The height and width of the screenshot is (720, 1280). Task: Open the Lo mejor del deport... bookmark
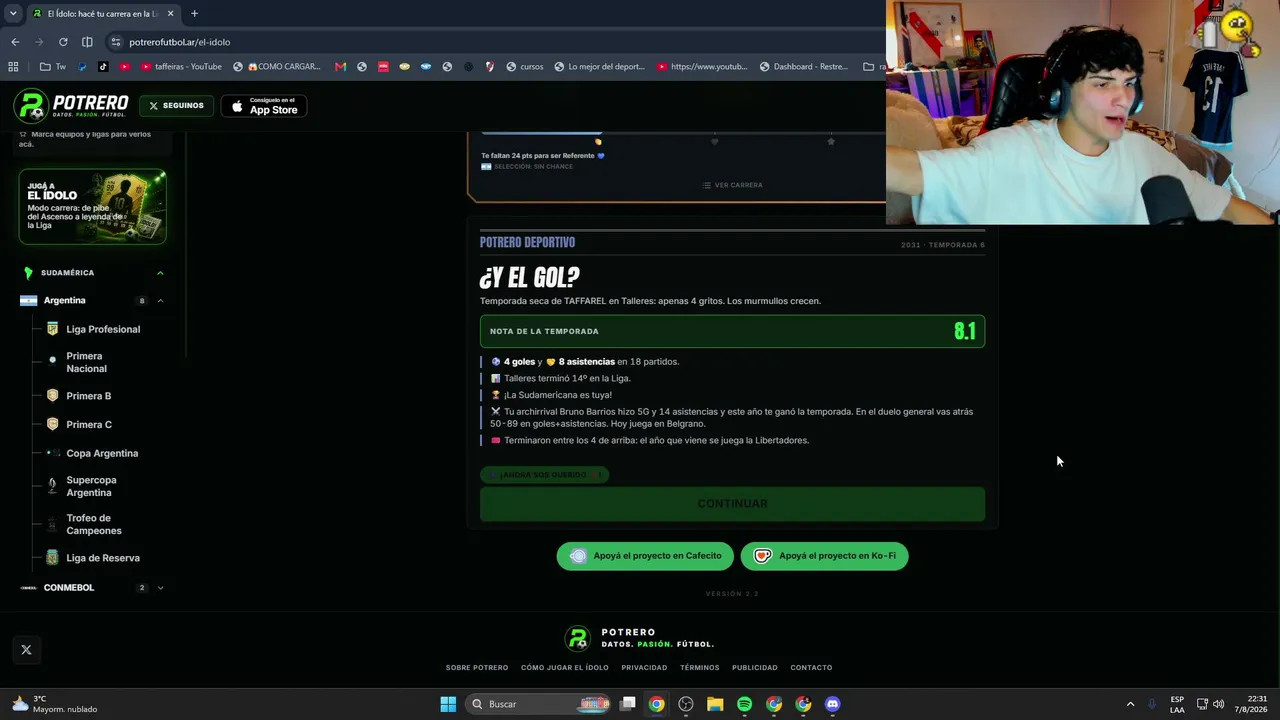[x=598, y=67]
